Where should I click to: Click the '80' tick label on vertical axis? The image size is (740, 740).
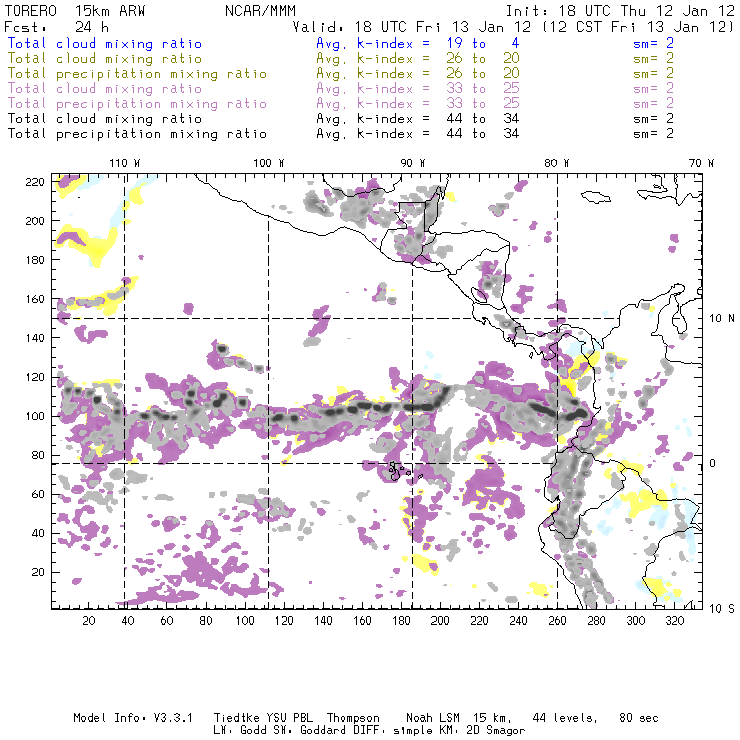(38, 455)
